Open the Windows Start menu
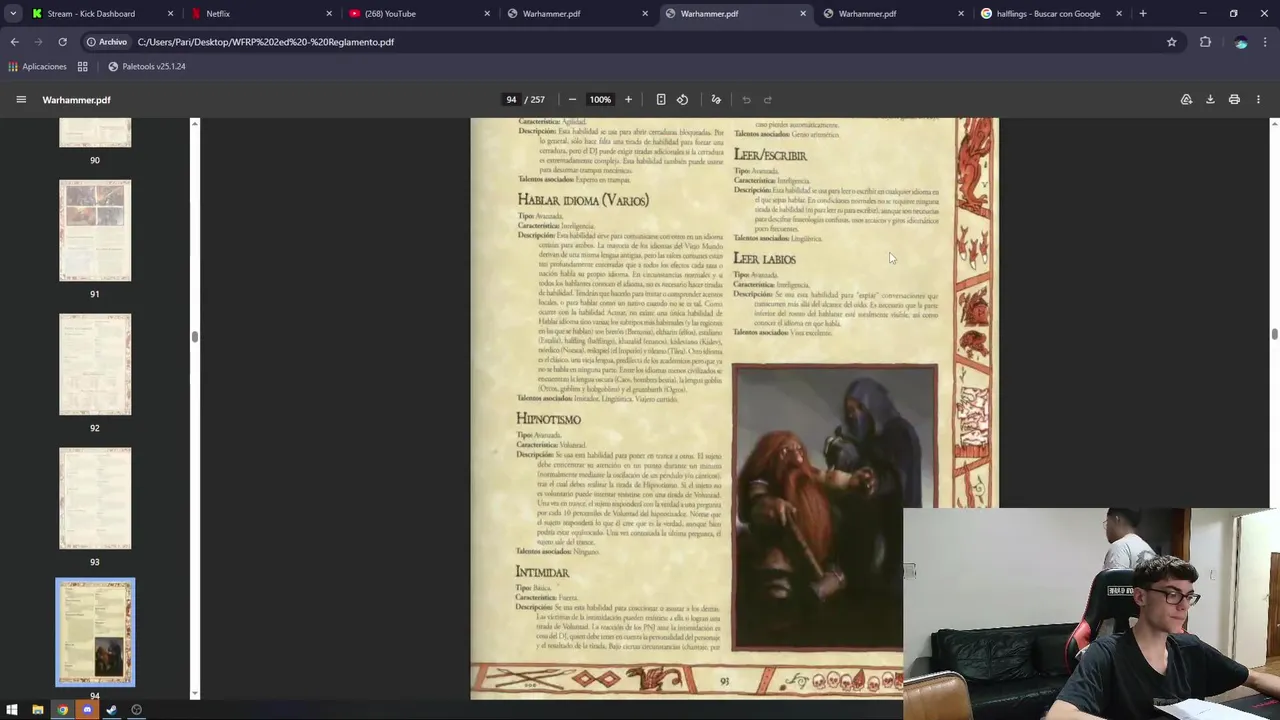 (x=13, y=710)
